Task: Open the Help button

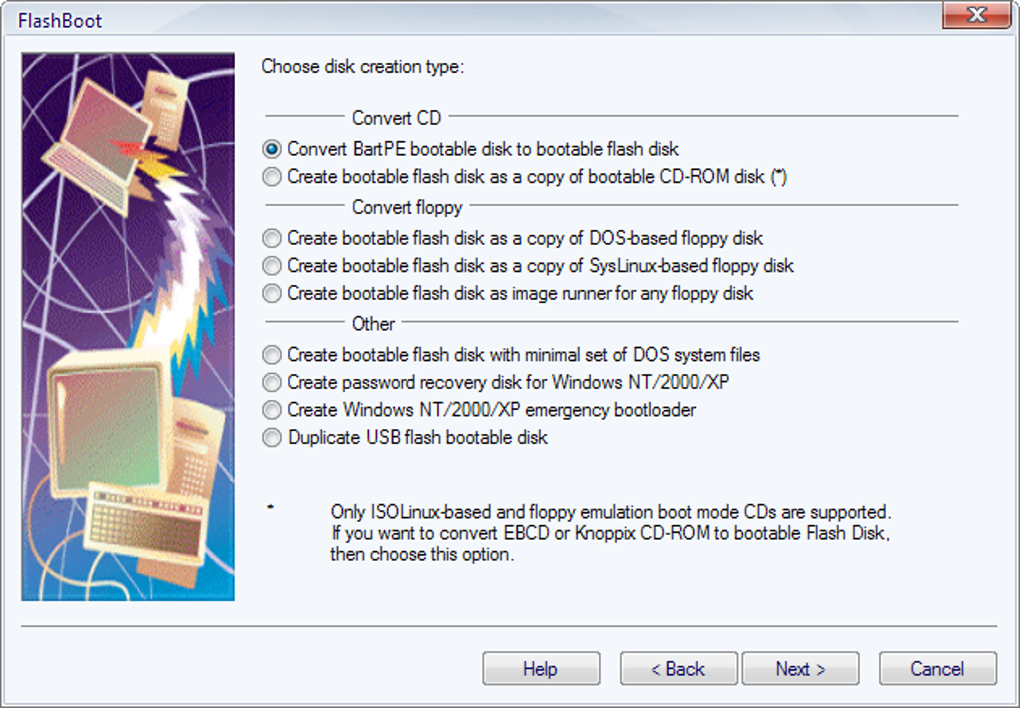Action: (x=541, y=668)
